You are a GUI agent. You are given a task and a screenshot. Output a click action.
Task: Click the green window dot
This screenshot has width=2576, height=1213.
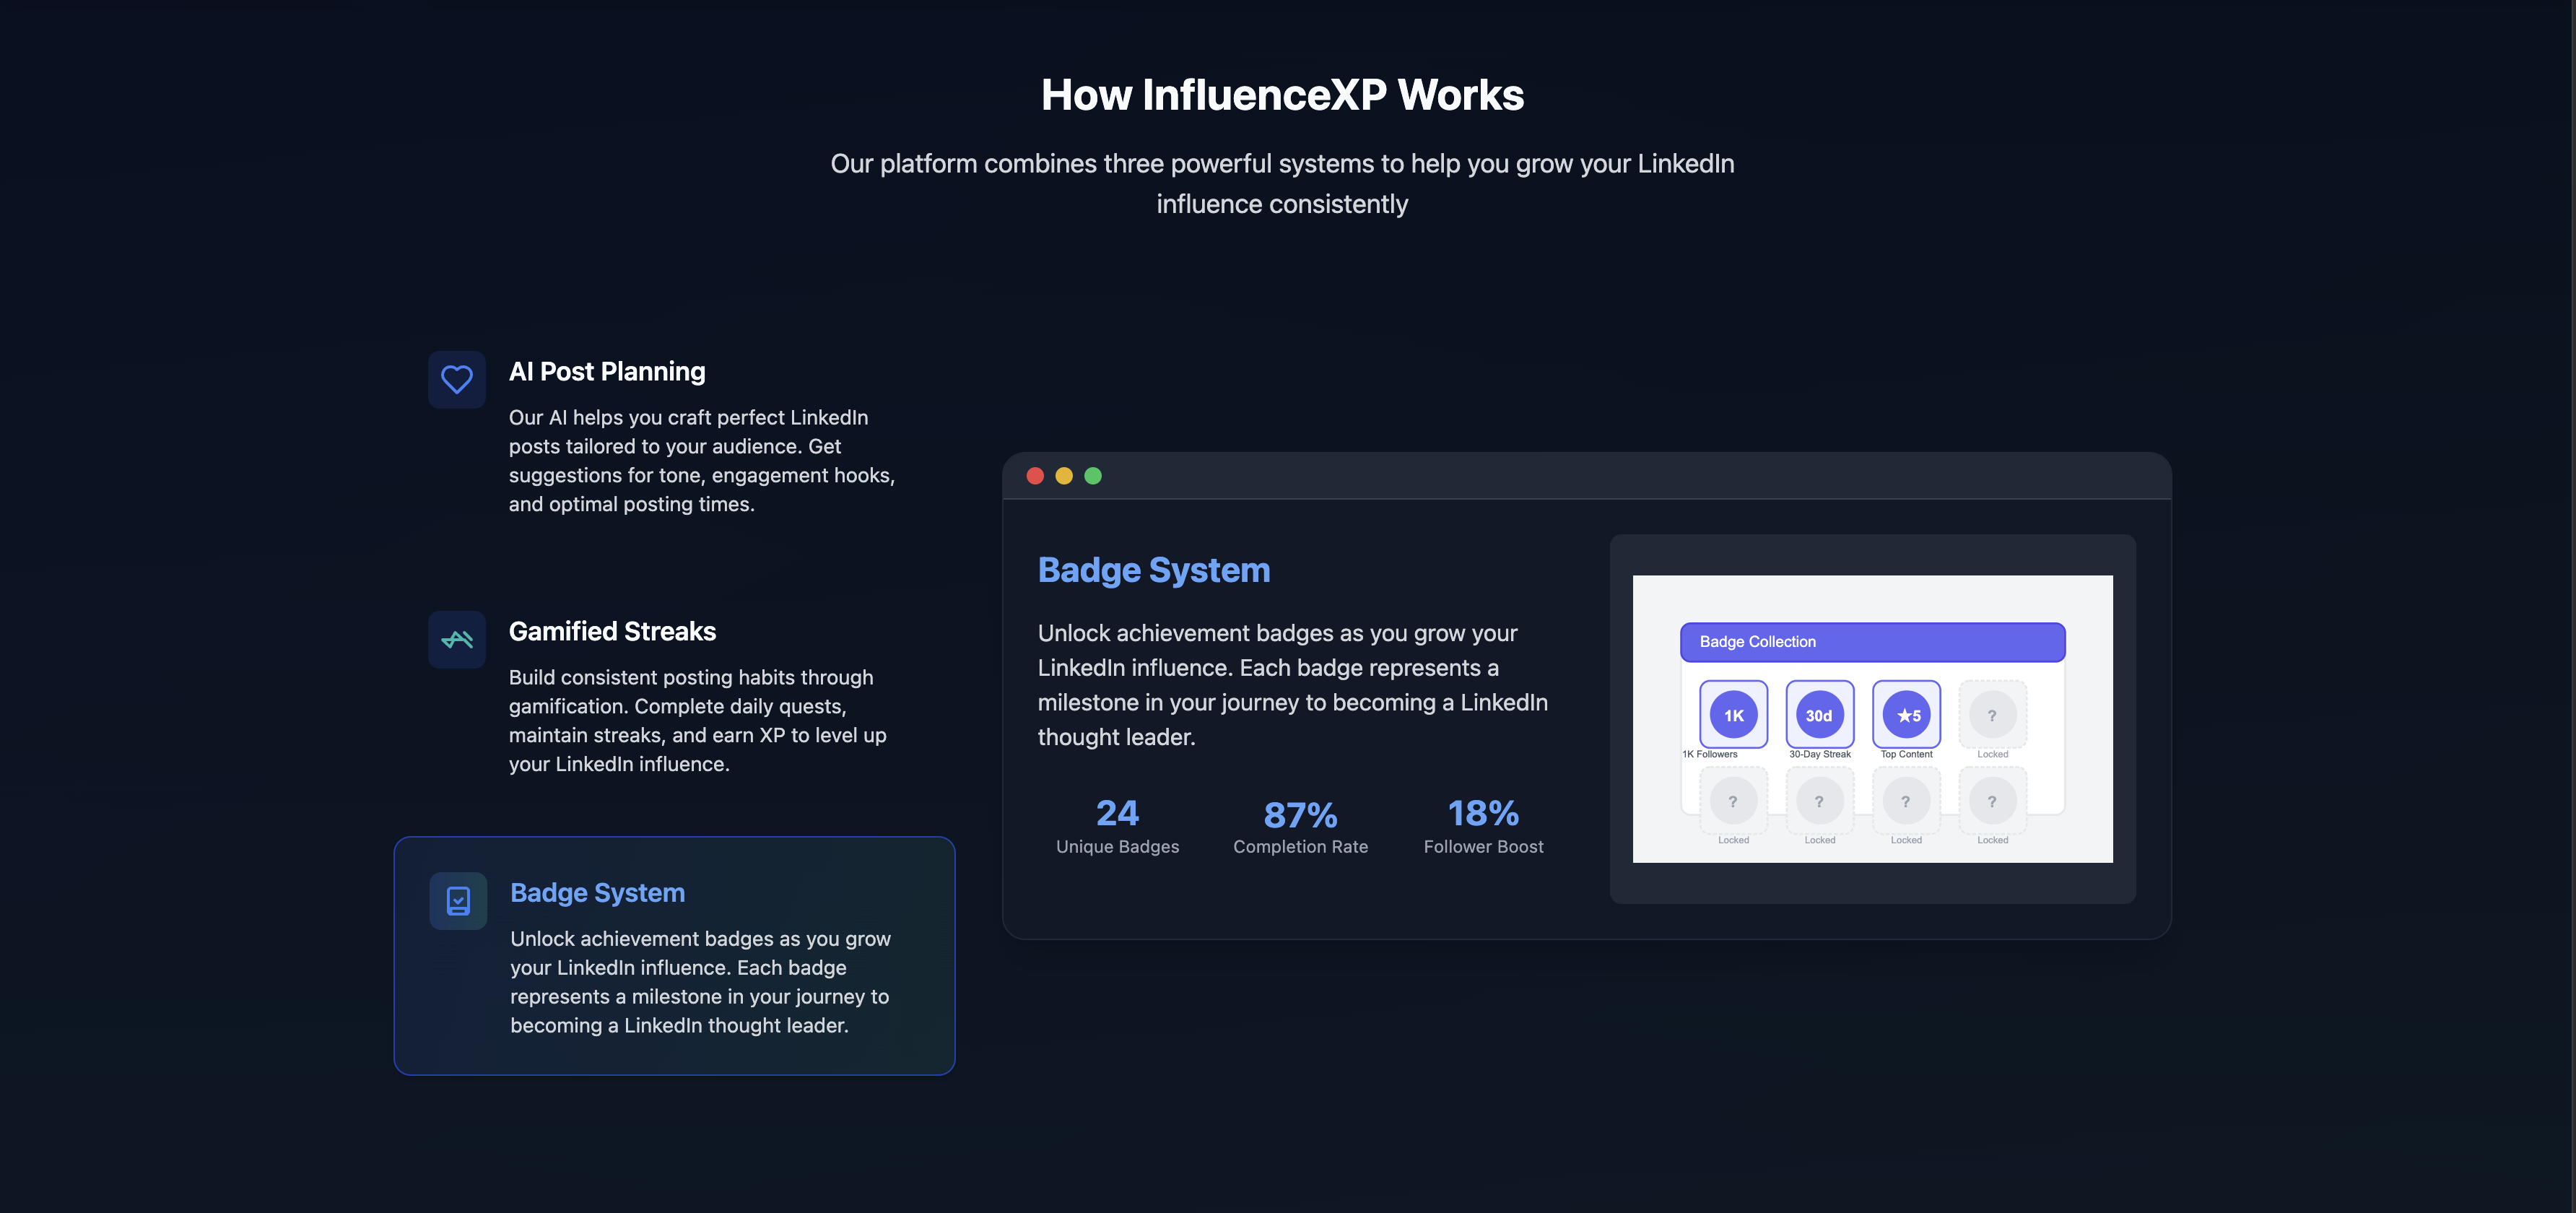[x=1093, y=475]
